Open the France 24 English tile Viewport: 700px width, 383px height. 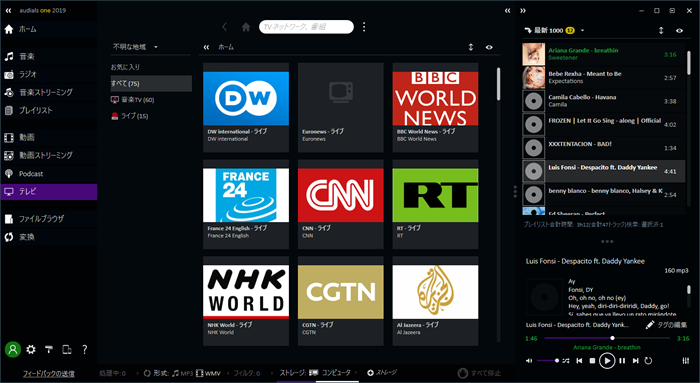pos(246,204)
